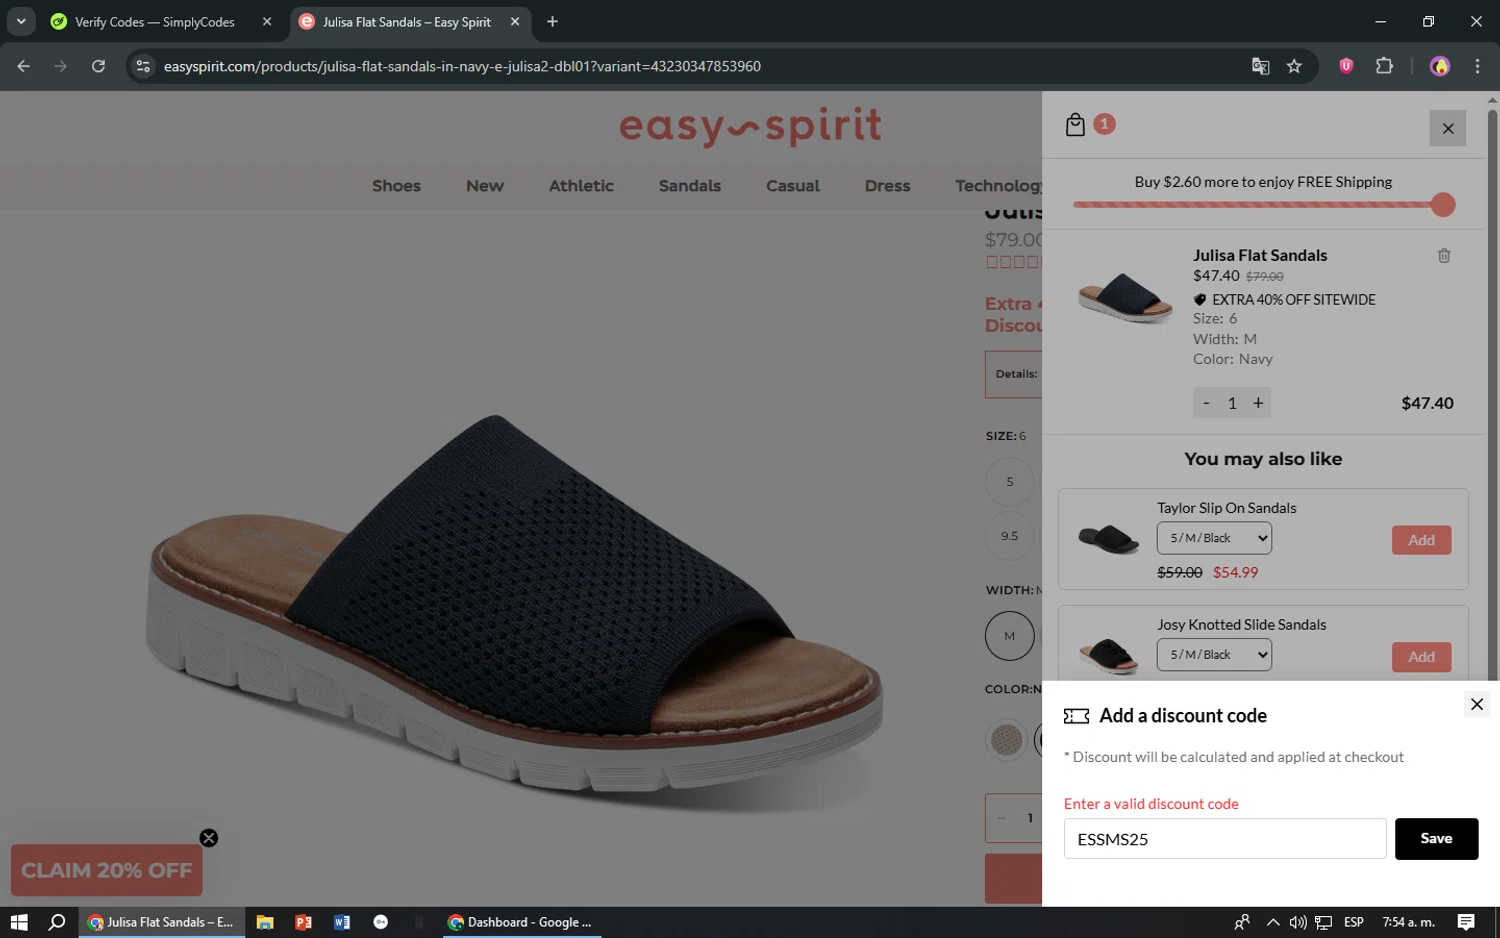Close the Verify Codes browser tab
This screenshot has height=938, width=1500.
[x=267, y=22]
